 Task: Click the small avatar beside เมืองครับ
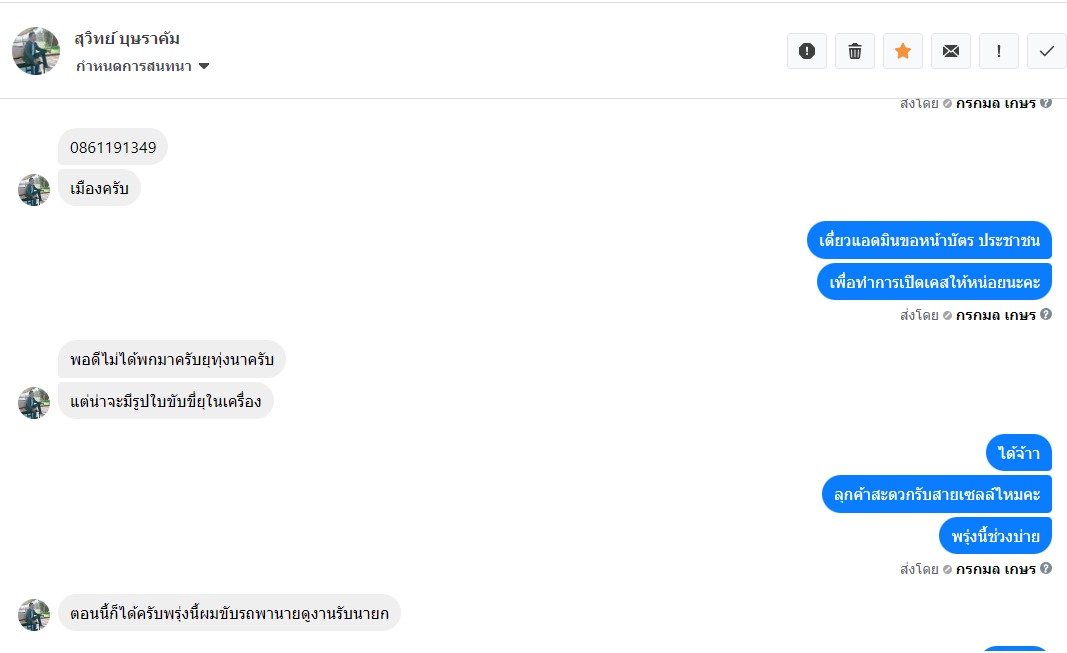(x=34, y=190)
